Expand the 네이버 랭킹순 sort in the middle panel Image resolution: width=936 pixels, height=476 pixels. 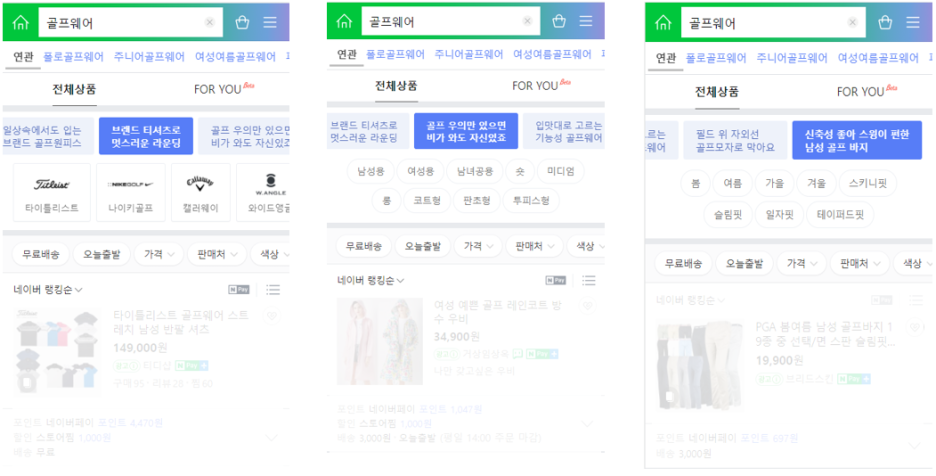point(371,280)
